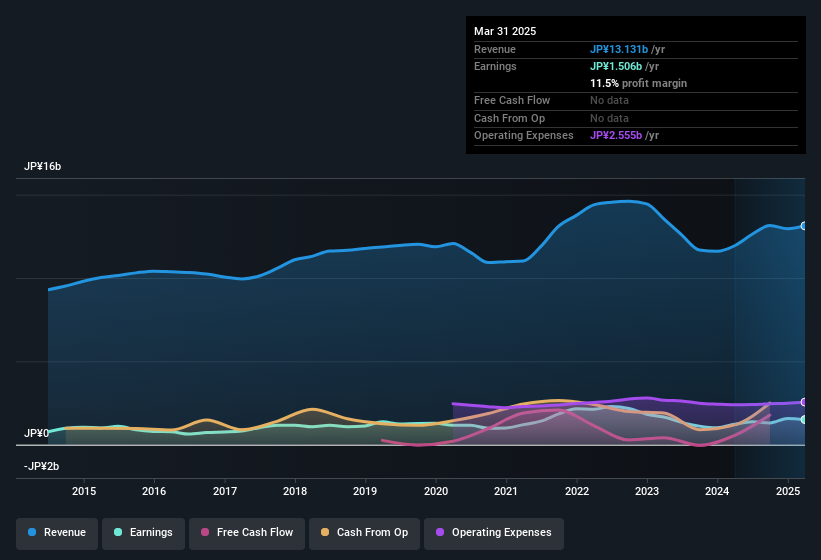Click the -JP¥2b y-axis label

(x=41, y=466)
